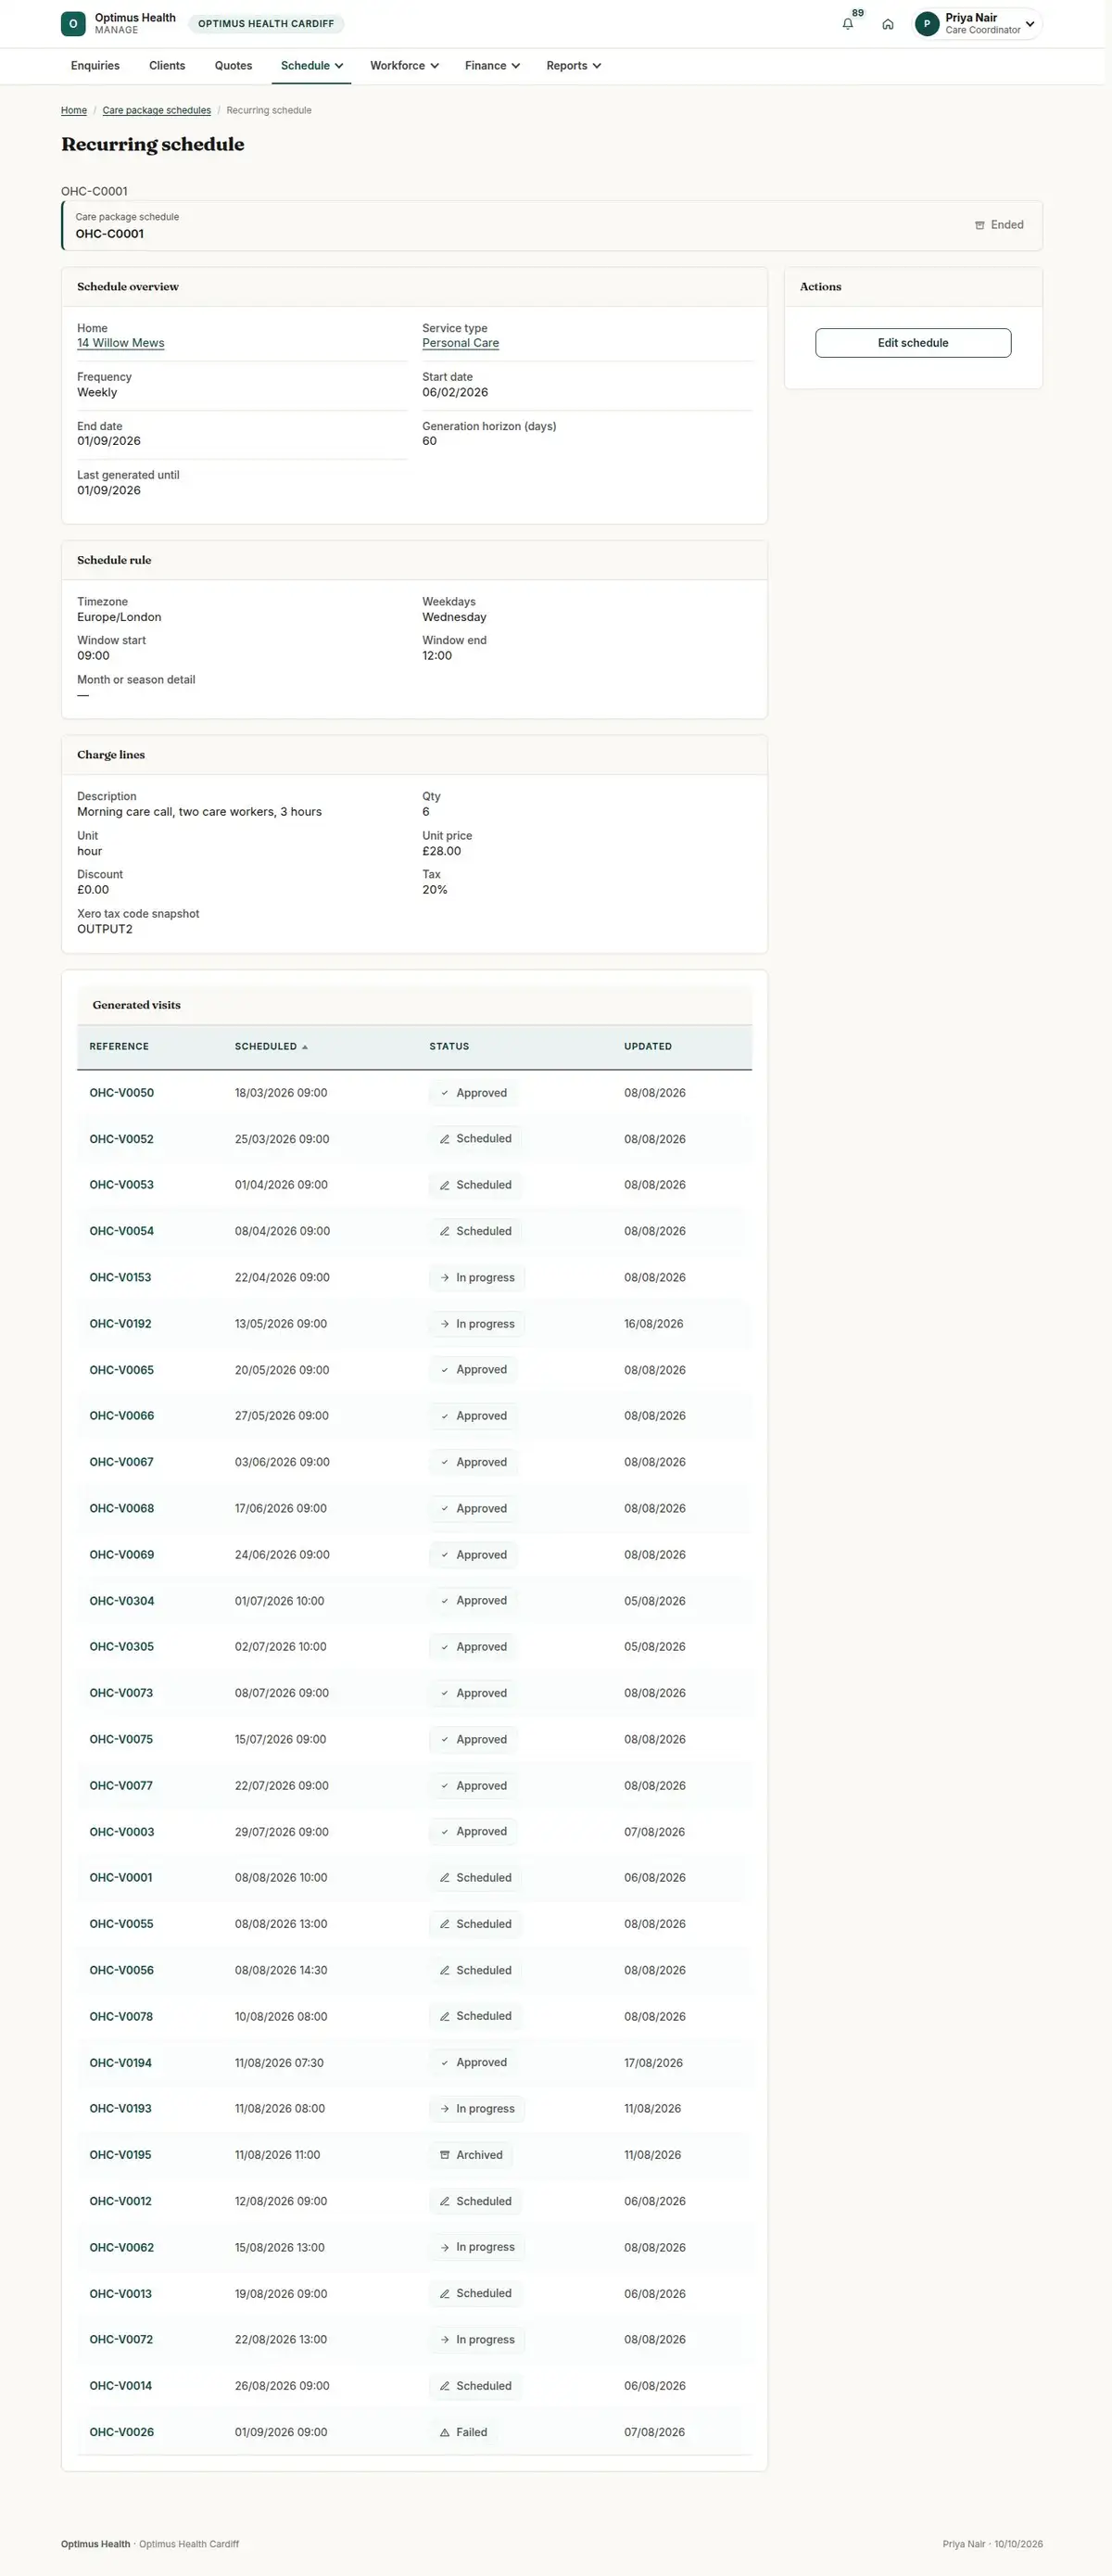Click the unit price £28.00 value
Viewport: 1112px width, 2576px height.
[441, 851]
